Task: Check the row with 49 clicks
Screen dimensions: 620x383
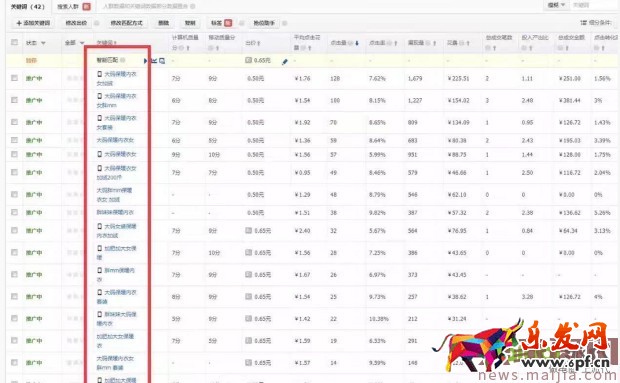Action: pyautogui.click(x=15, y=172)
